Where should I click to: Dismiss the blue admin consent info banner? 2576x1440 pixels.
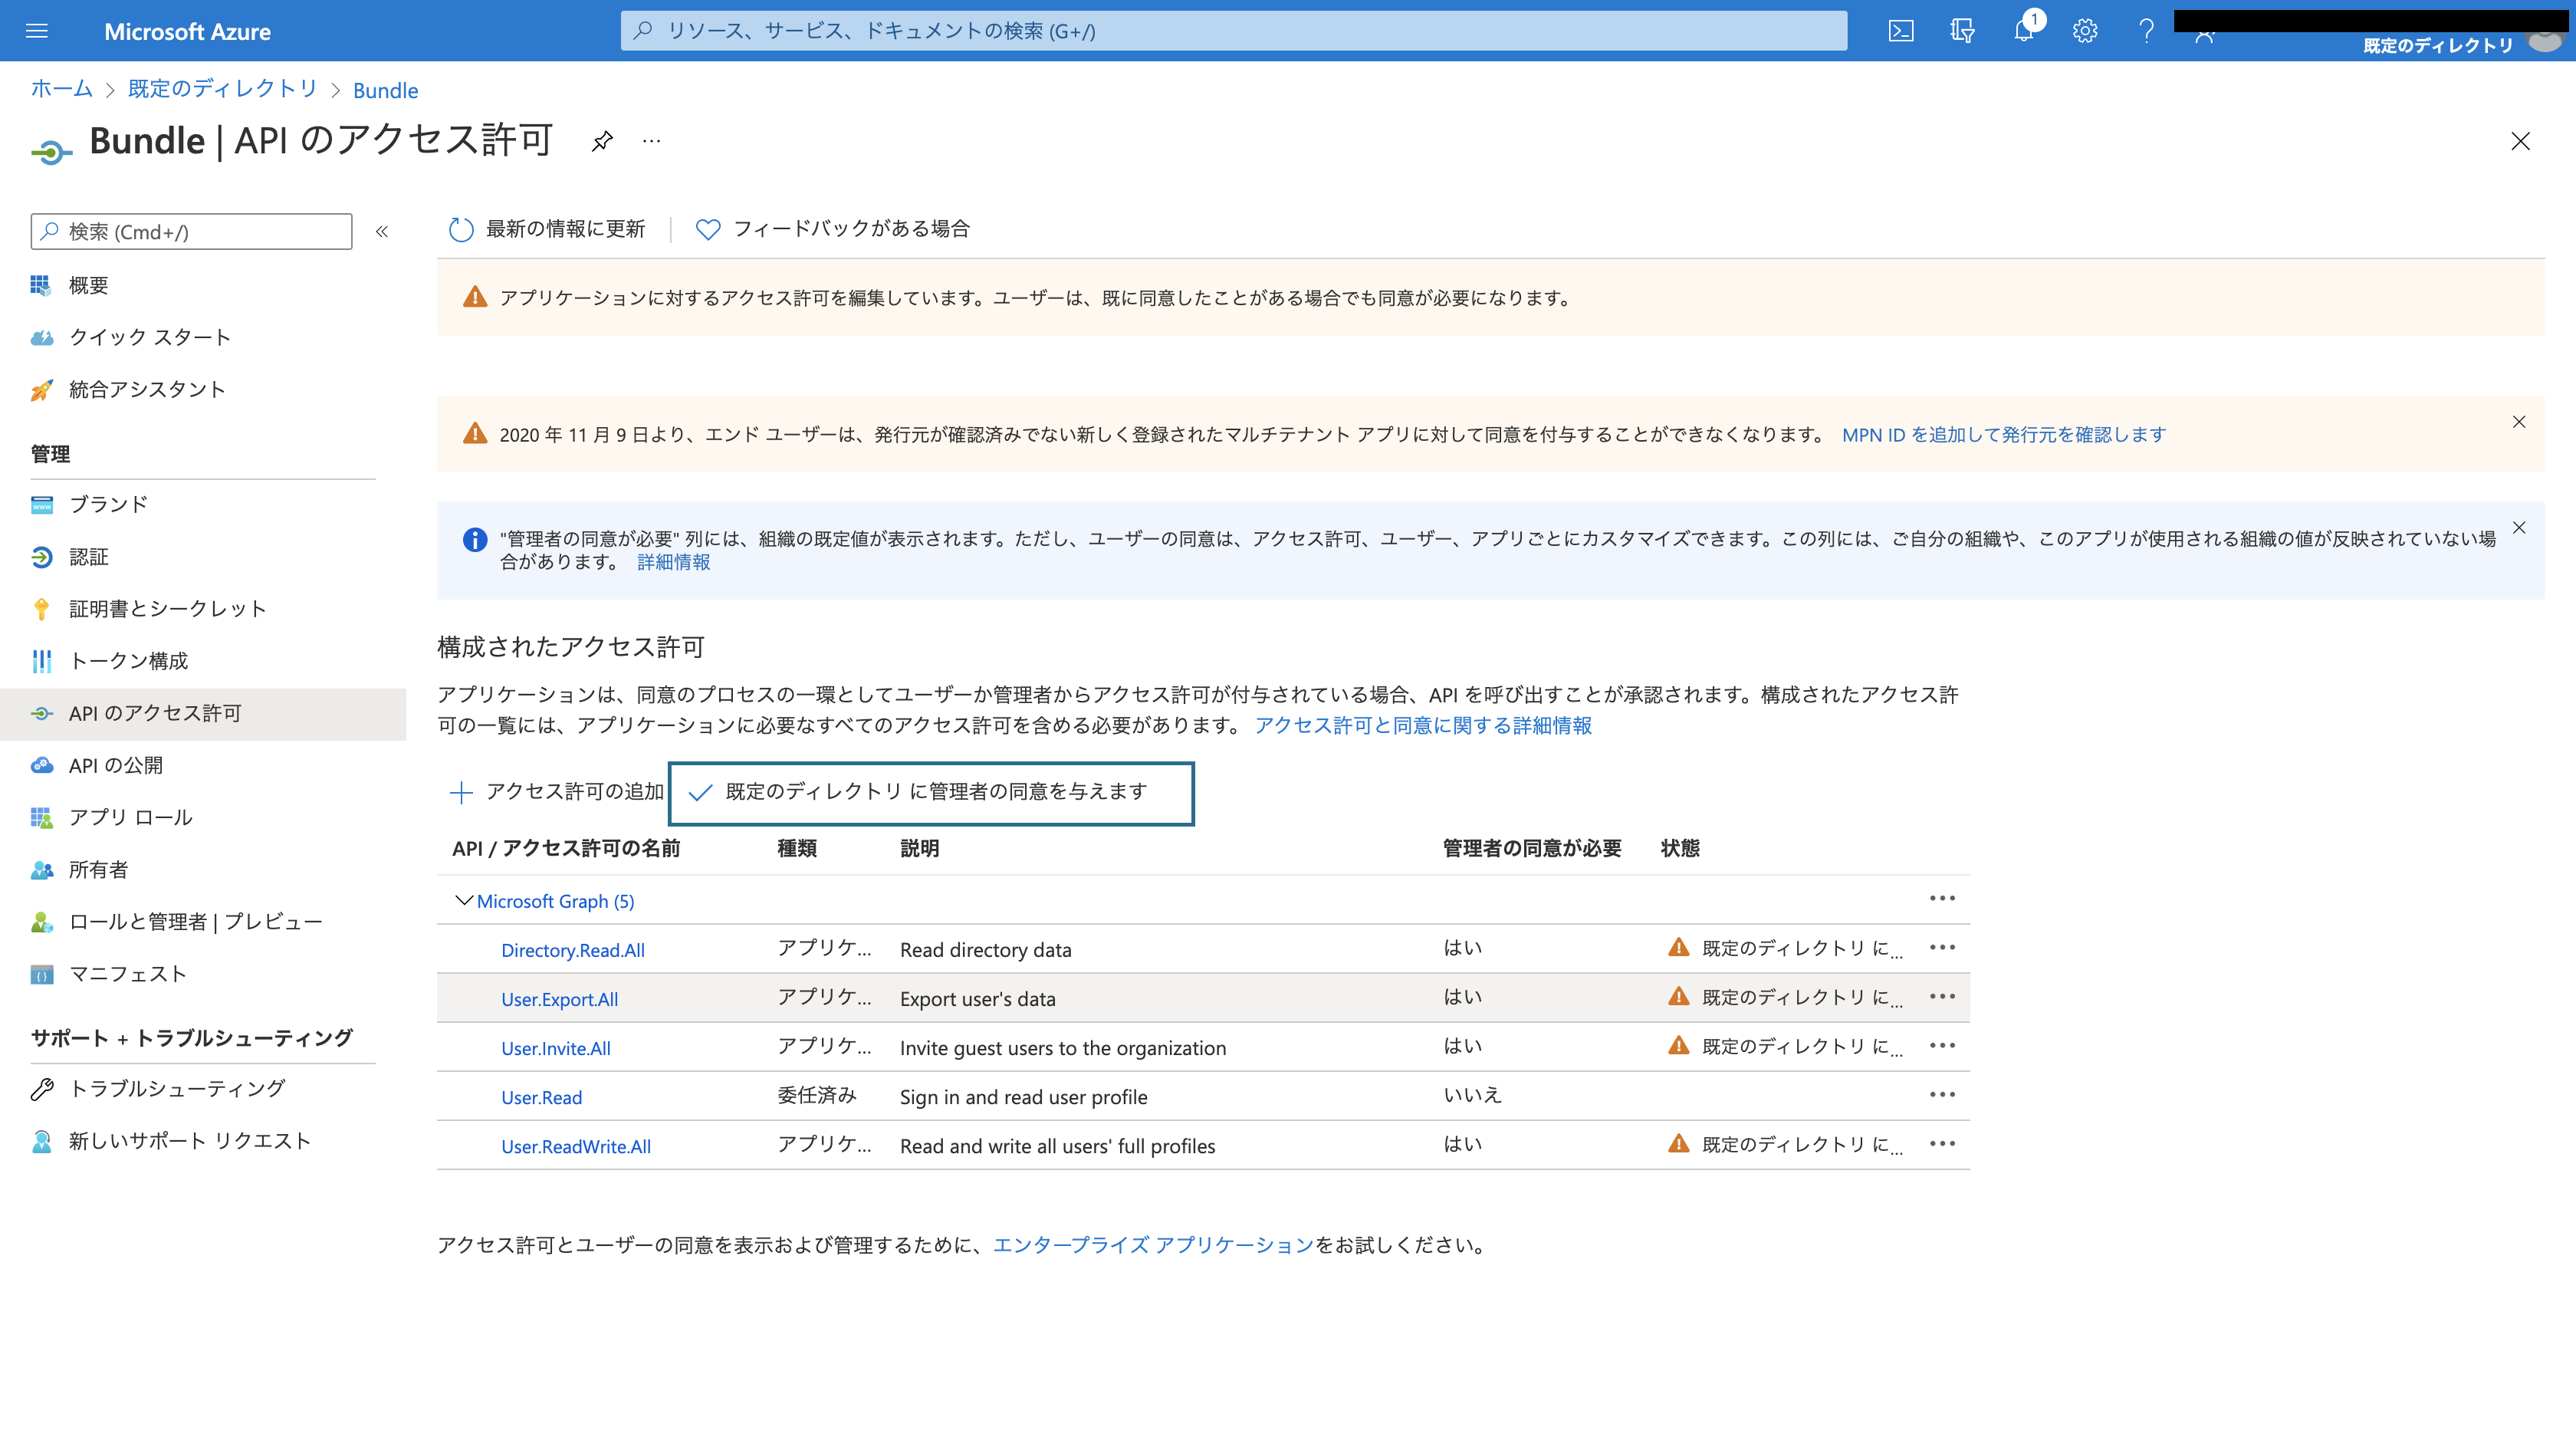coord(2519,528)
